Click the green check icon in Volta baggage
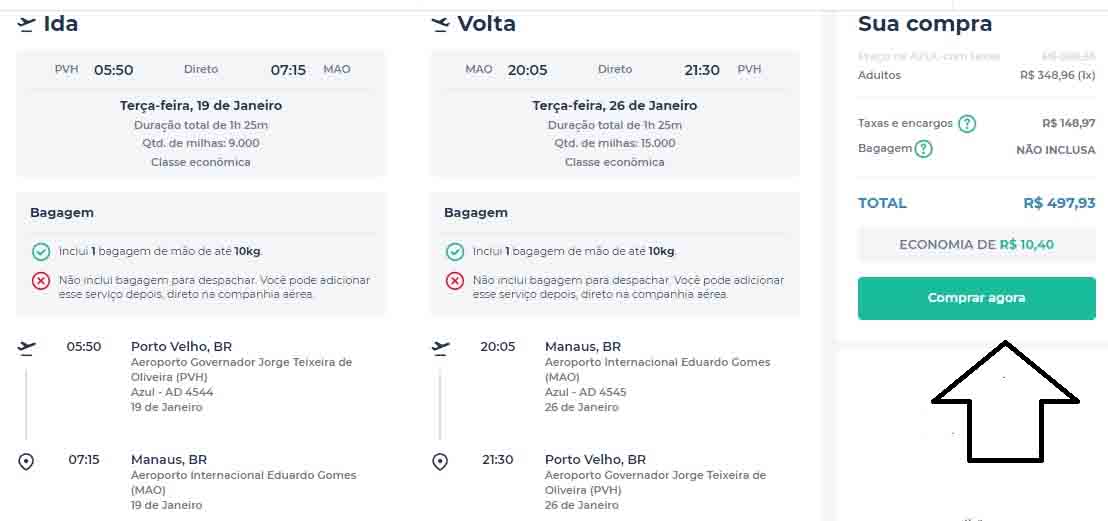The image size is (1108, 521). tap(455, 252)
